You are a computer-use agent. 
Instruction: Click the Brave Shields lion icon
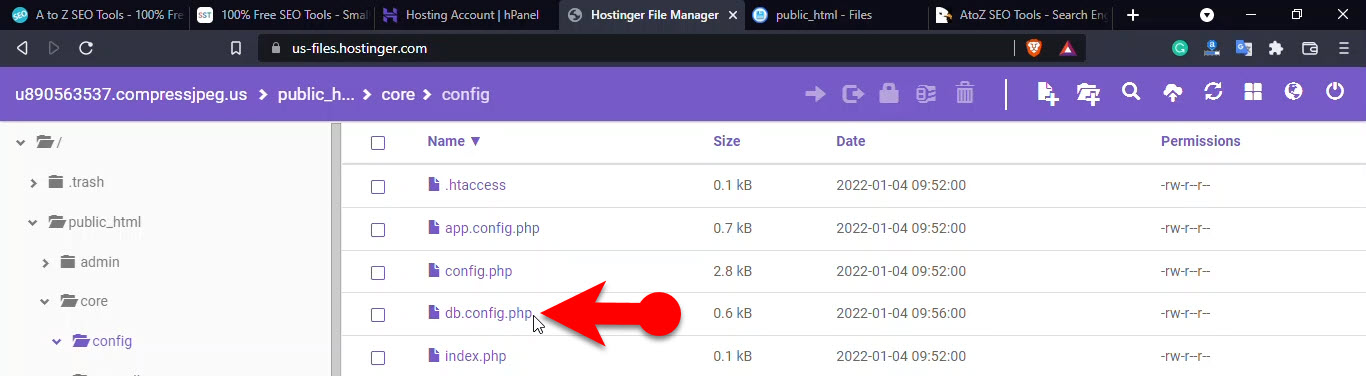1033,48
